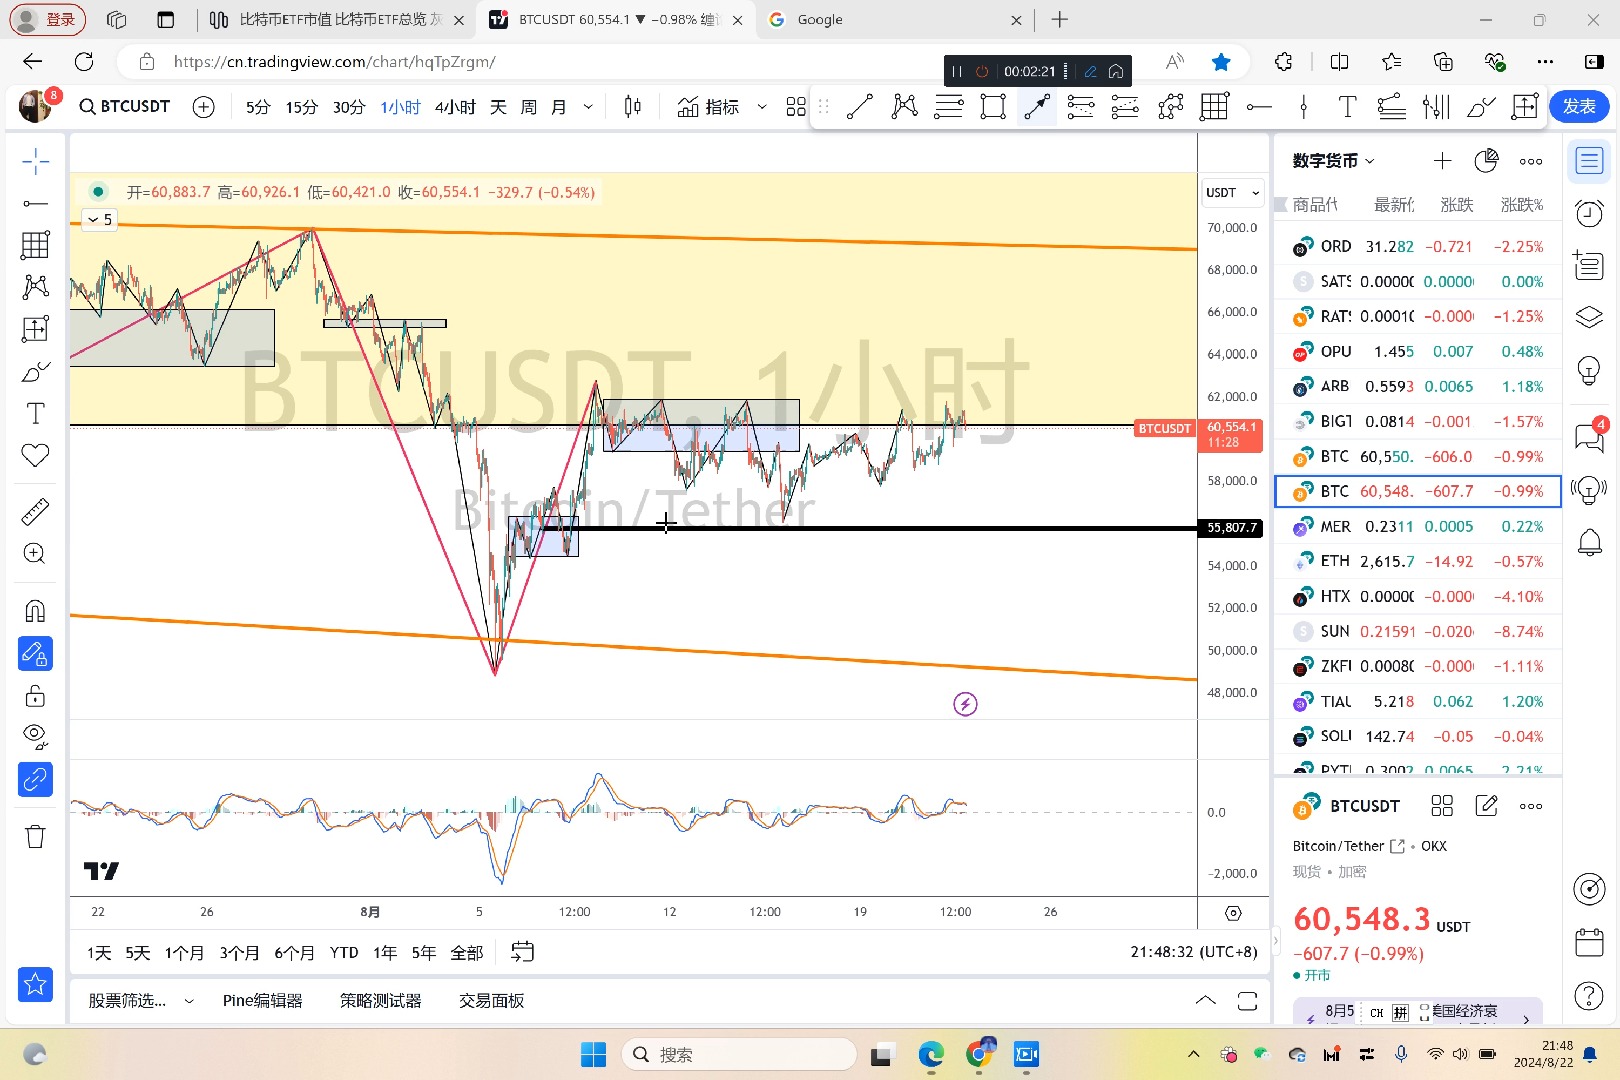
Task: Select the text annotation tool in left sidebar
Action: point(35,413)
